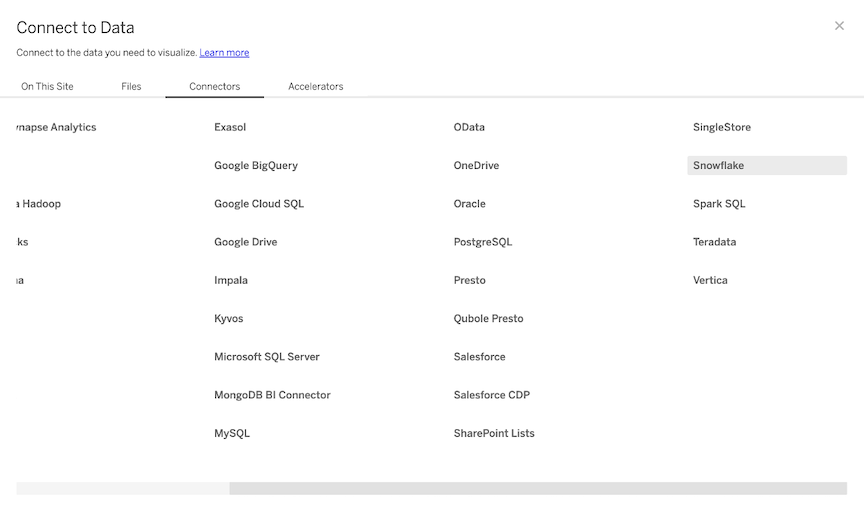
Task: Close the Connect to Data dialog
Action: 839,26
